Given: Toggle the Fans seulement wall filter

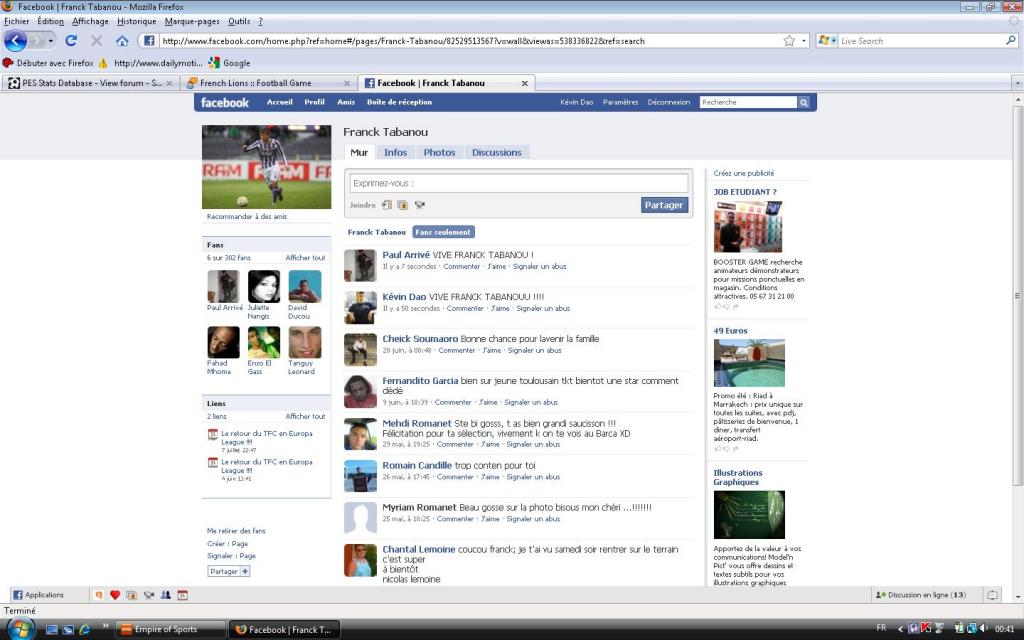Looking at the screenshot, I should point(443,232).
